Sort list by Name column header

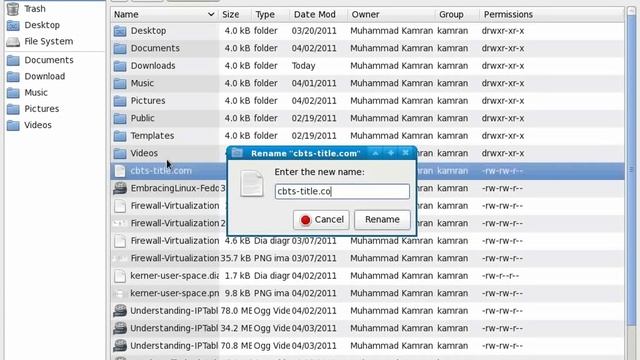click(x=164, y=14)
